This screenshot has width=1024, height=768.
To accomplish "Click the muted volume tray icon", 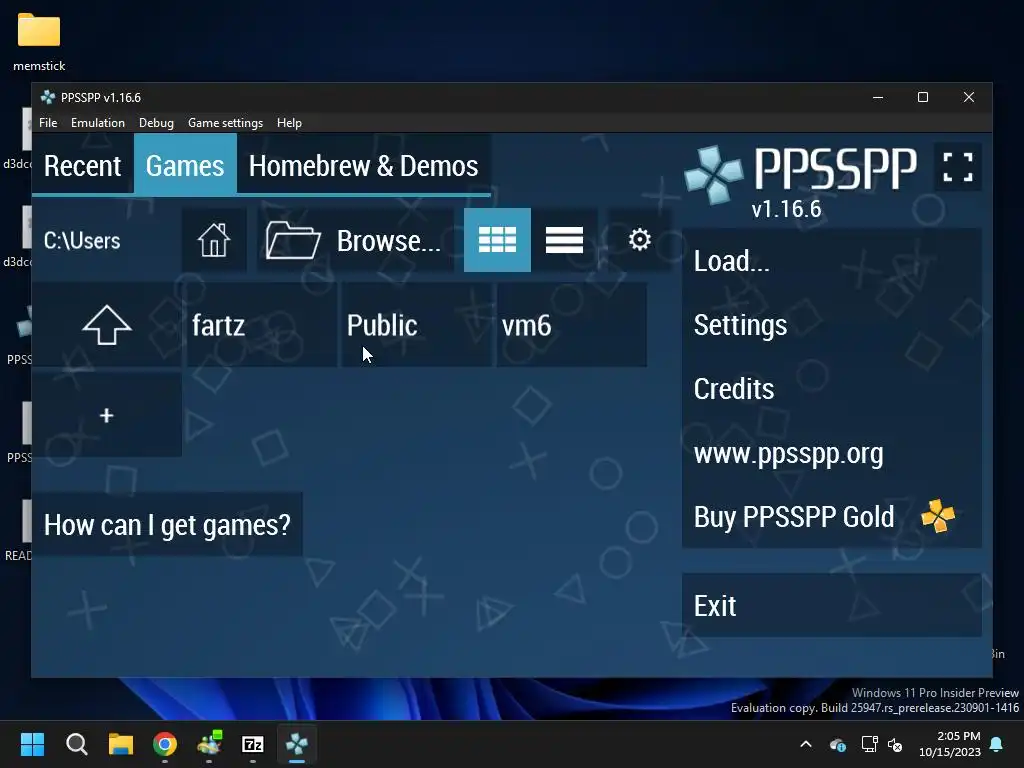I will [x=895, y=744].
